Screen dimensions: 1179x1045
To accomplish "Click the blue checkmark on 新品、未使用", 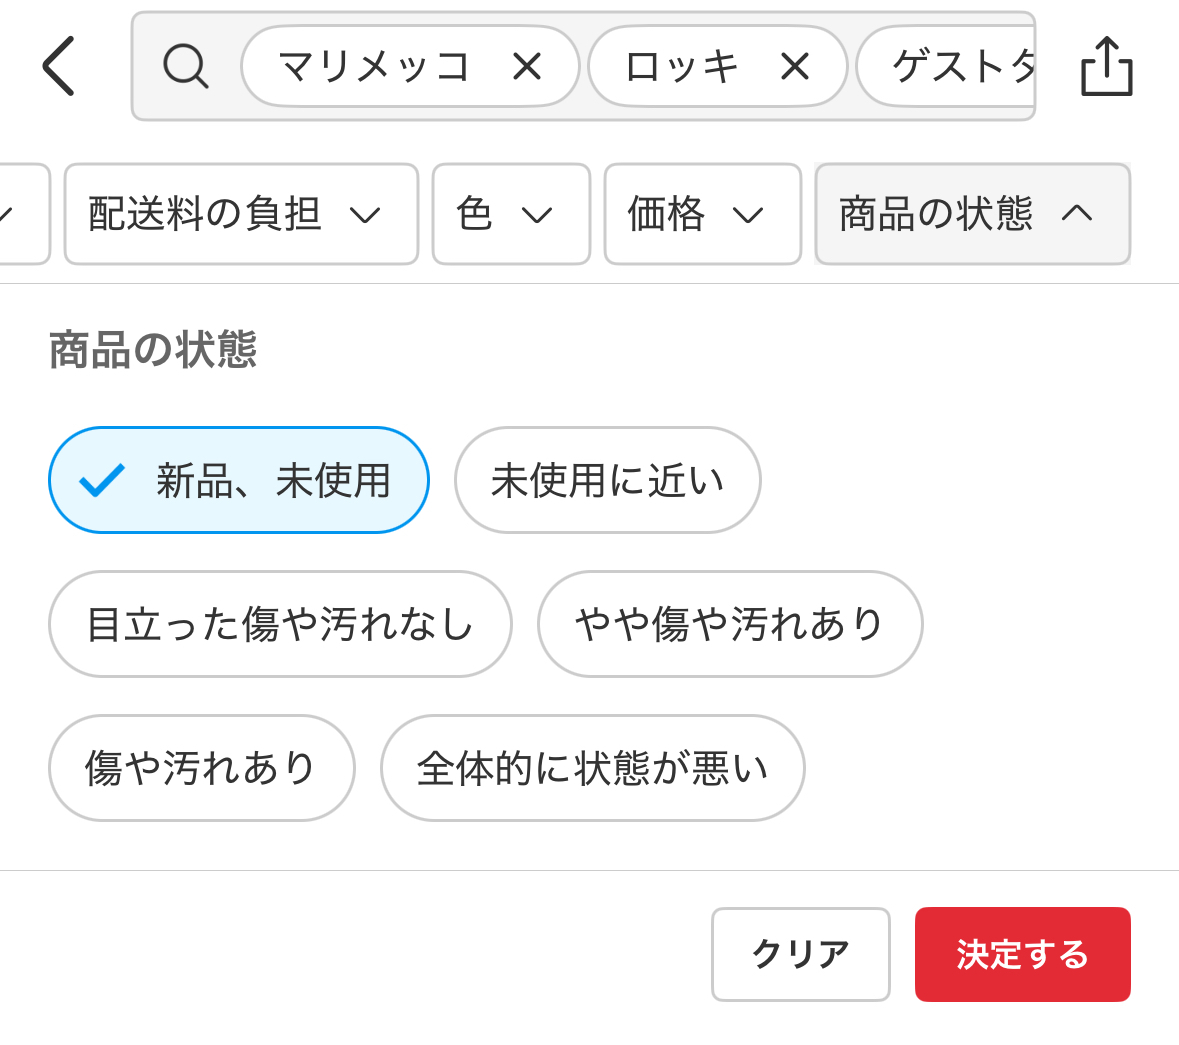I will (x=102, y=481).
